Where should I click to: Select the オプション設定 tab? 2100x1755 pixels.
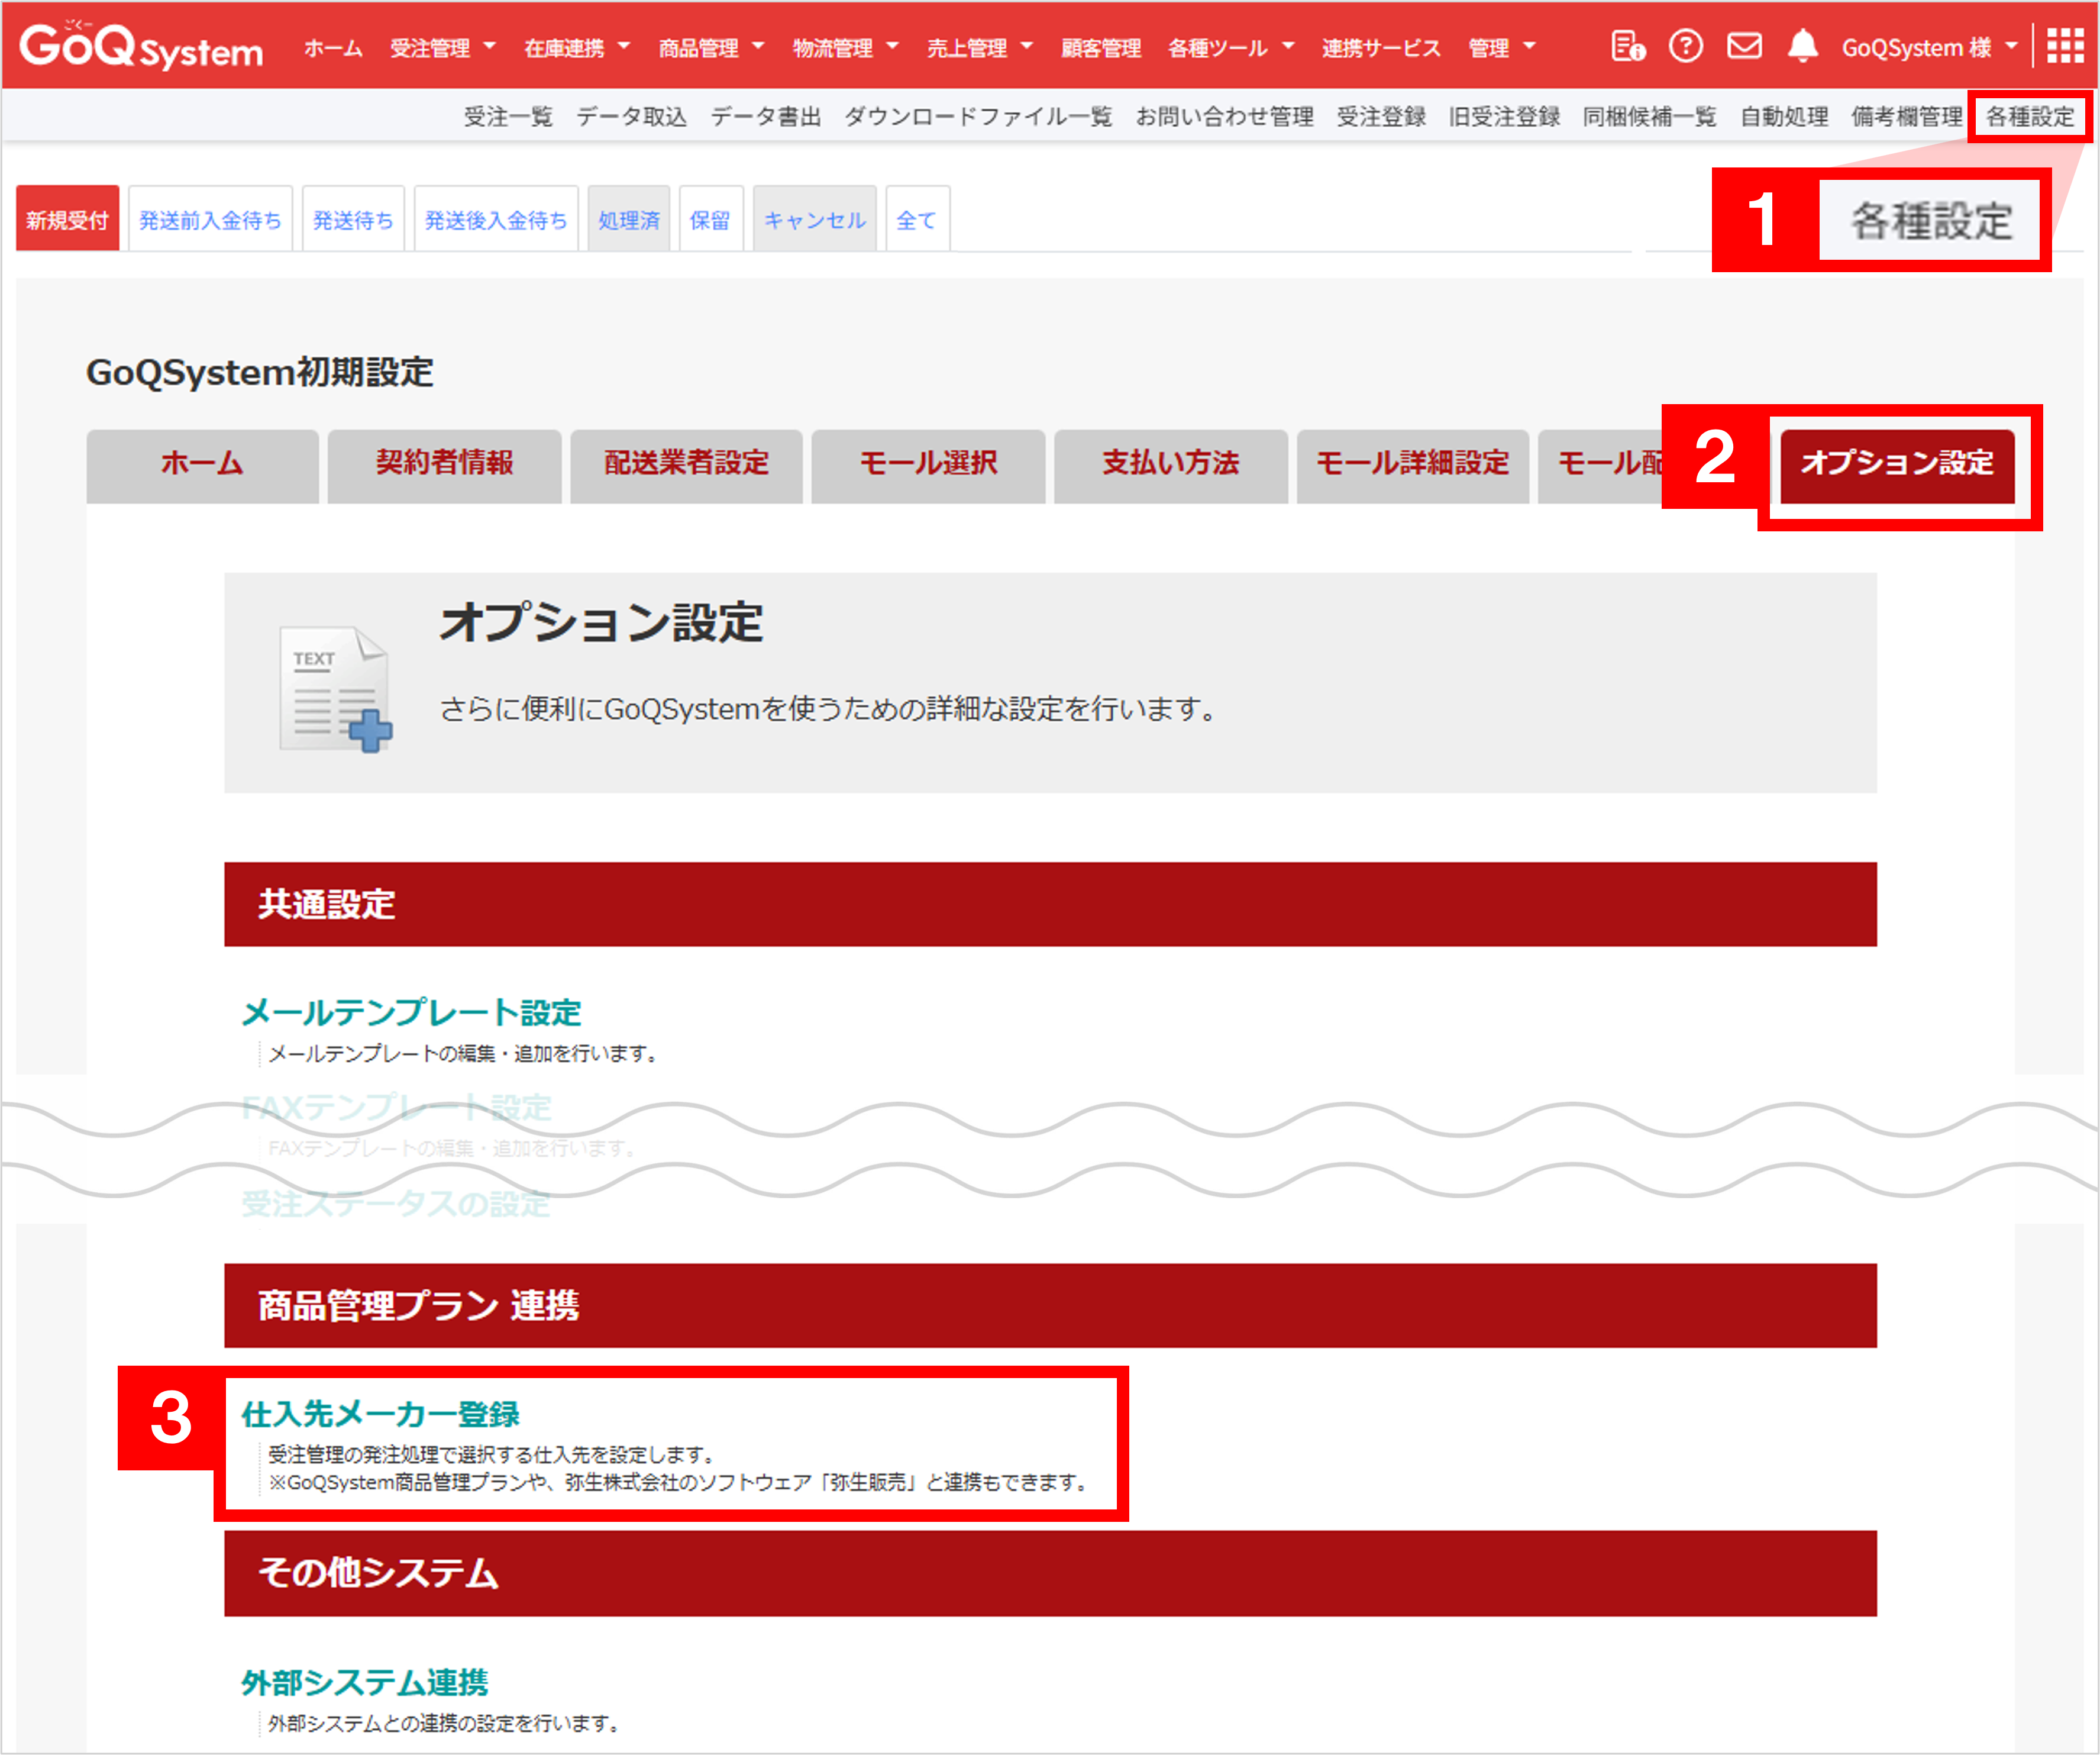1896,463
